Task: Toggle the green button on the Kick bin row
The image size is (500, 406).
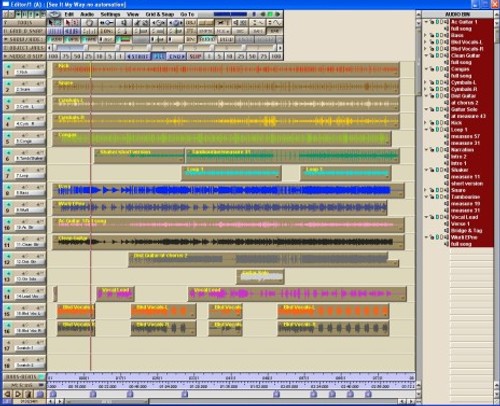Action: [437, 123]
